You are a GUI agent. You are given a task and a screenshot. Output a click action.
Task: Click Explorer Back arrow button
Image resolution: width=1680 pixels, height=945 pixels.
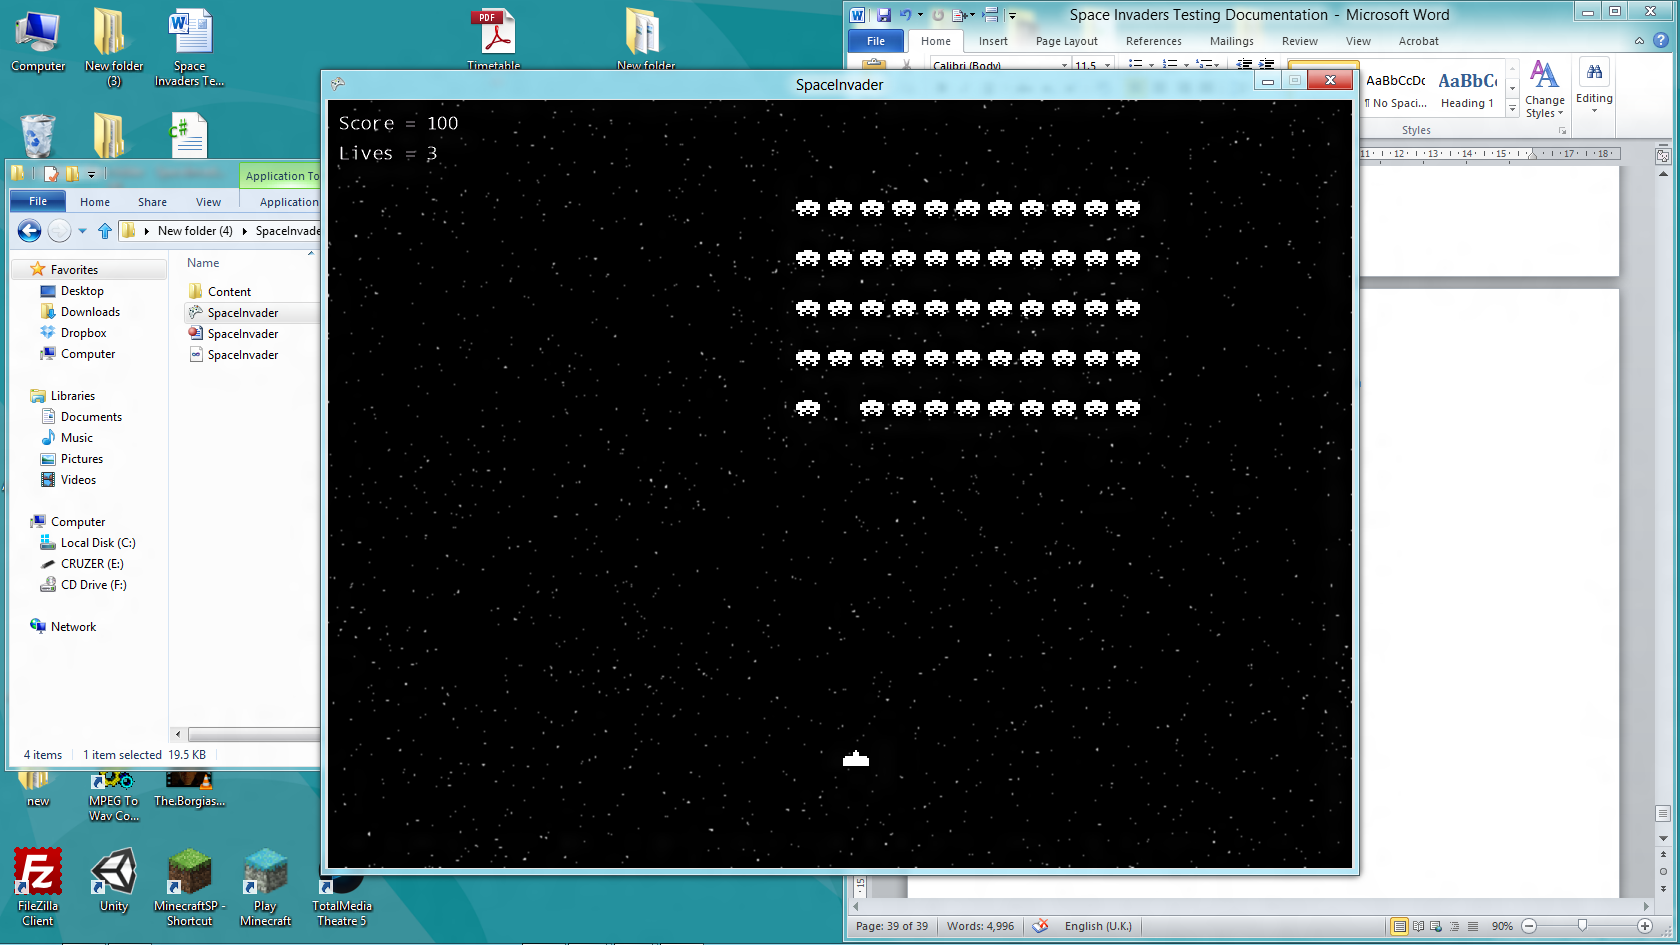click(x=29, y=231)
